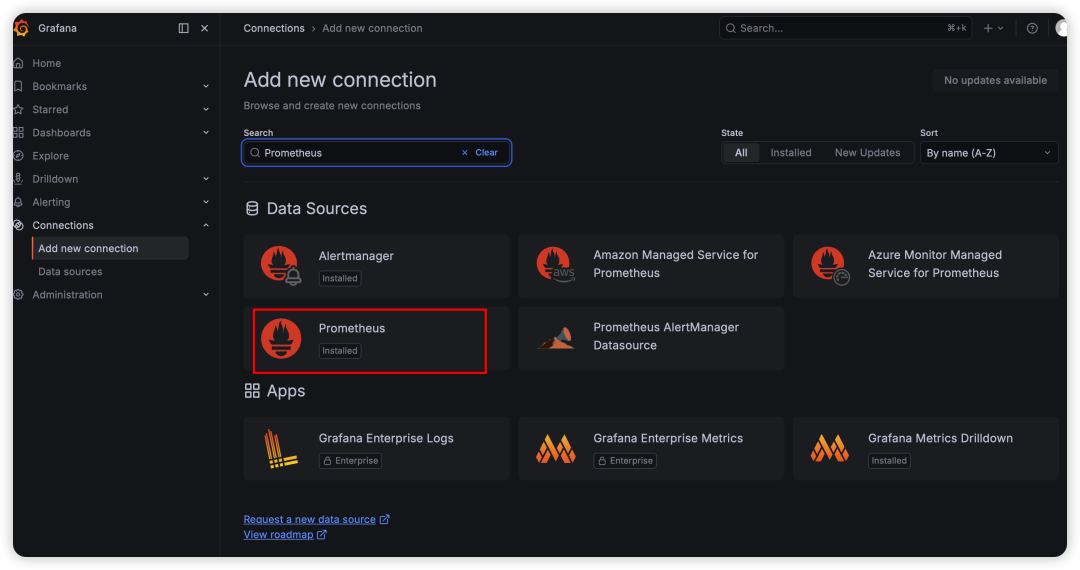This screenshot has width=1080, height=570.
Task: Open Alerting in the sidebar
Action: coord(51,202)
